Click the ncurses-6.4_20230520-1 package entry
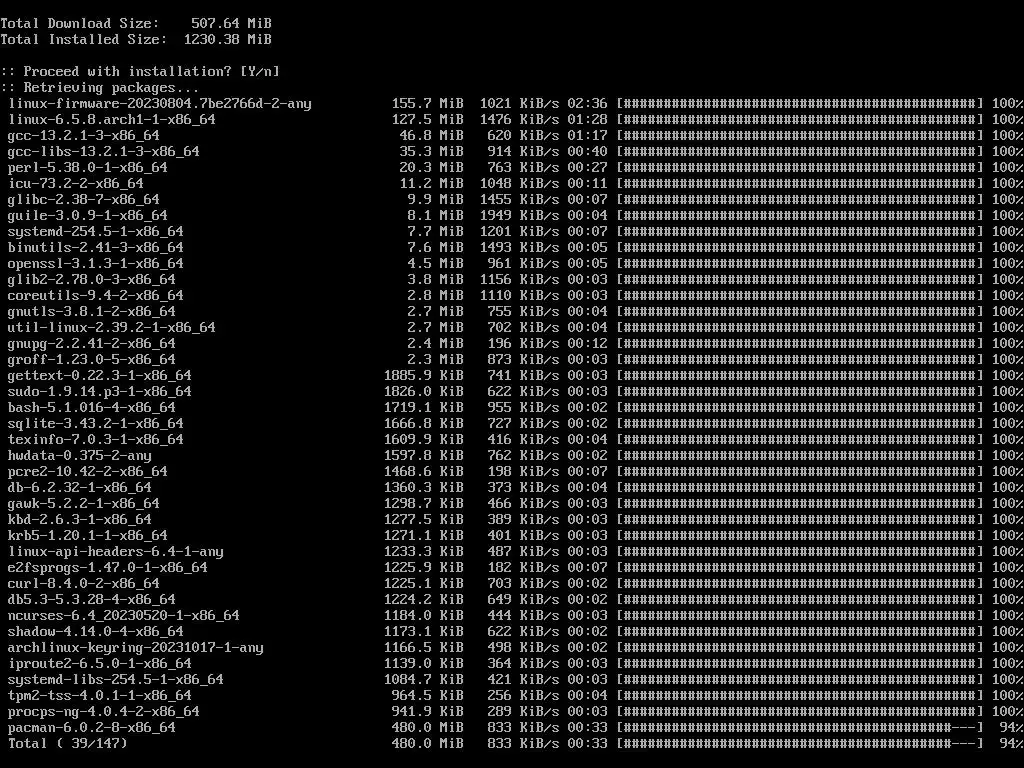 [123, 615]
